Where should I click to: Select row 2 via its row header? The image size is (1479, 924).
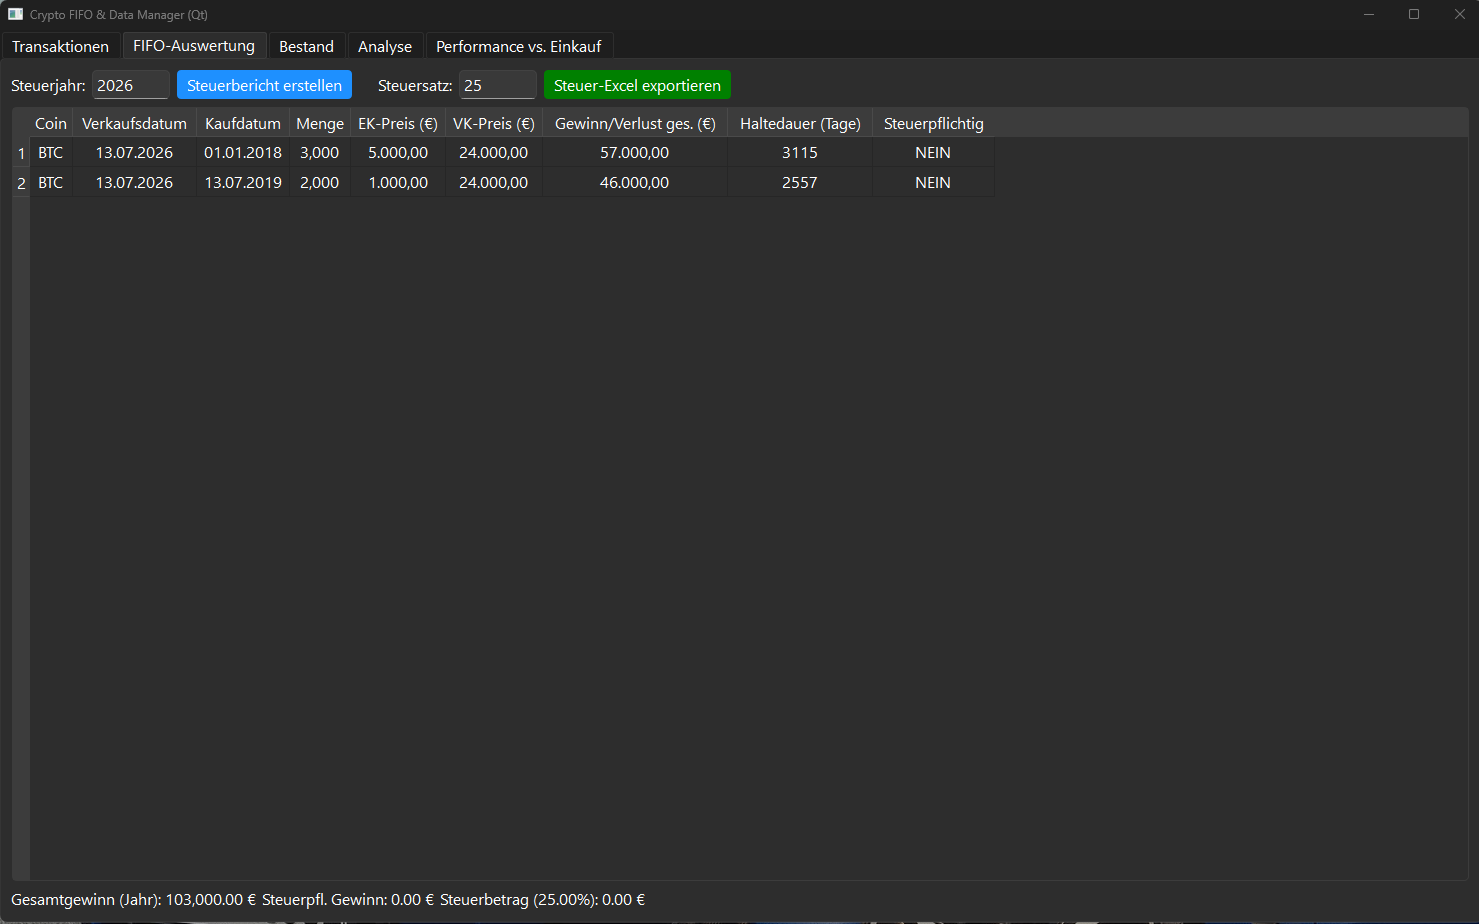point(21,184)
